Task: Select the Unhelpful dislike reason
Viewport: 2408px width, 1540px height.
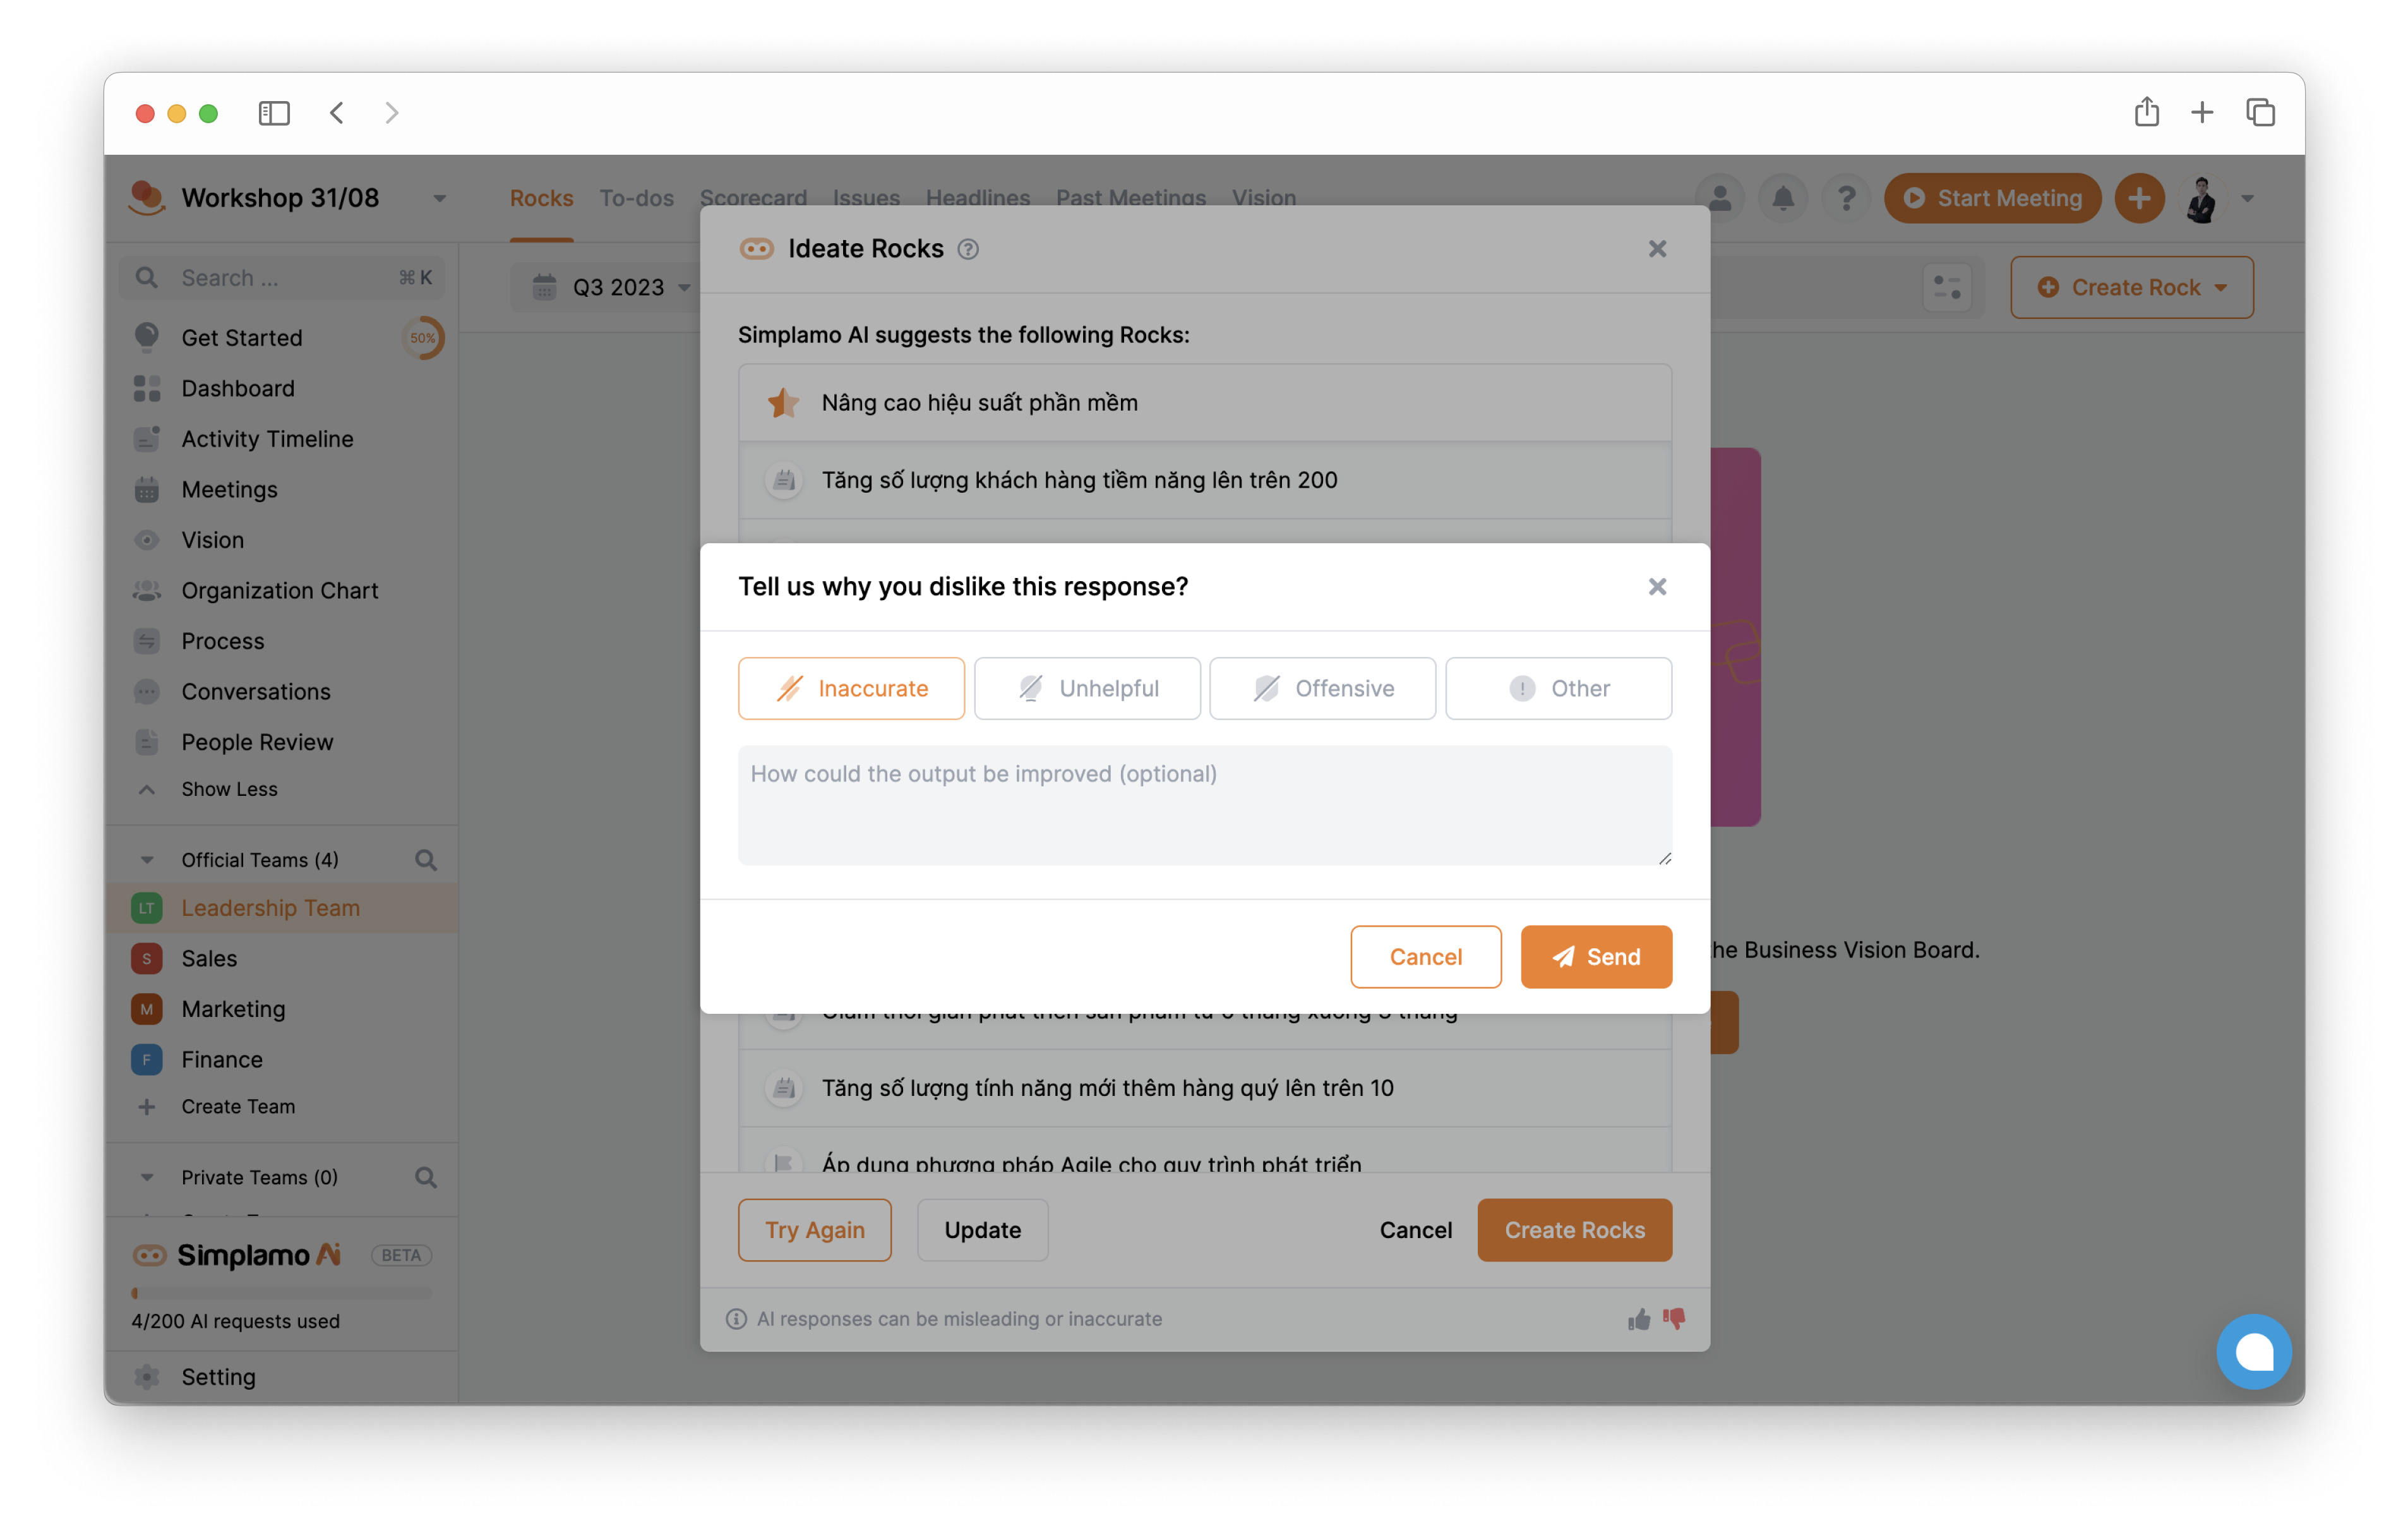Action: [x=1086, y=687]
